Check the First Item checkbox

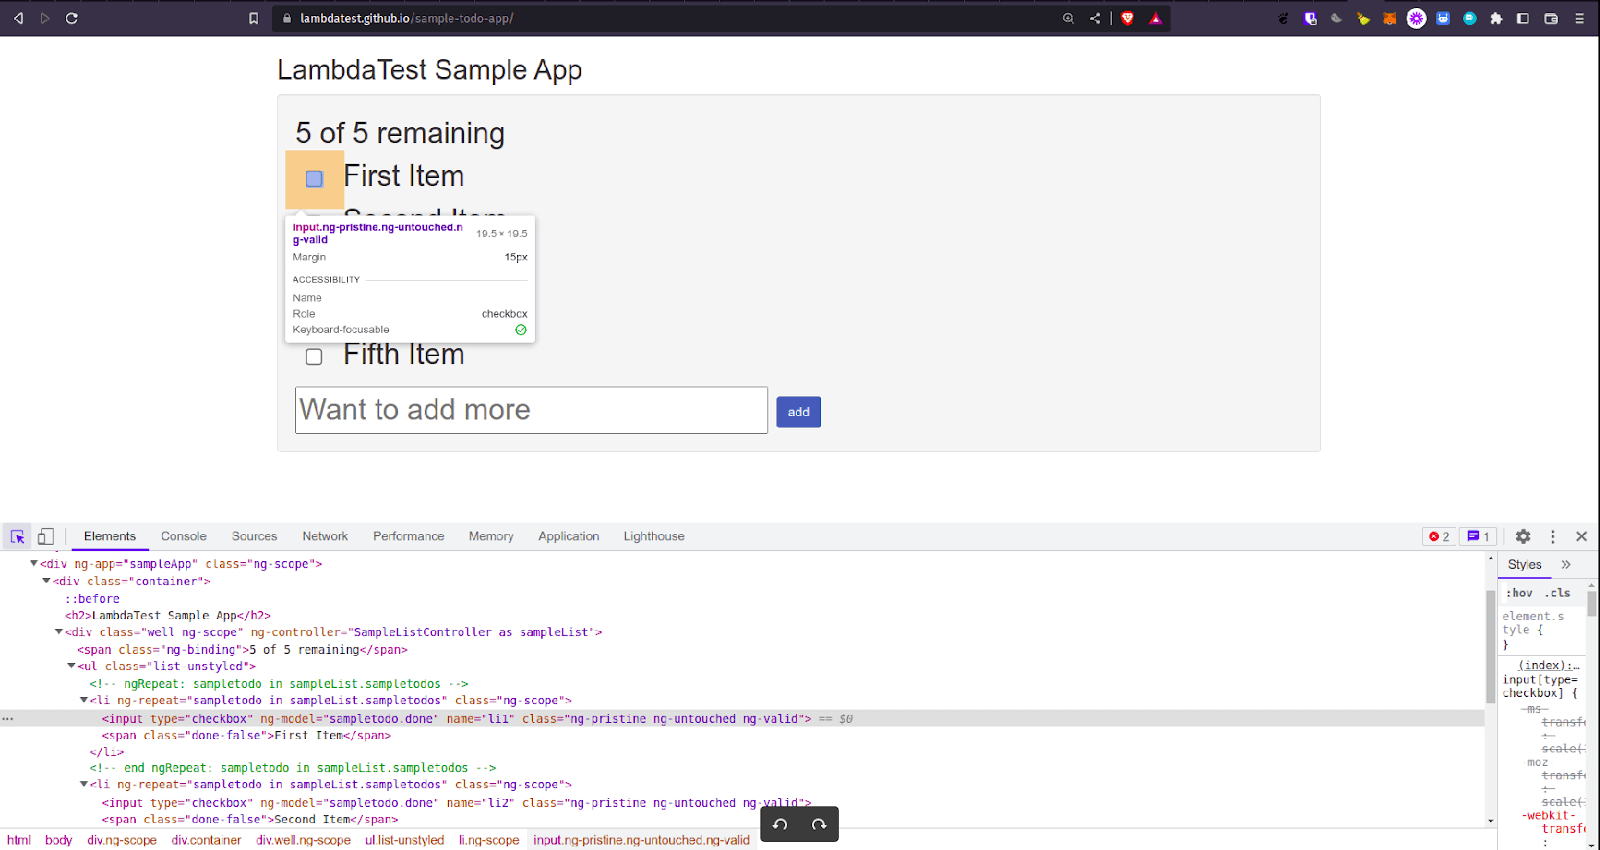tap(314, 179)
